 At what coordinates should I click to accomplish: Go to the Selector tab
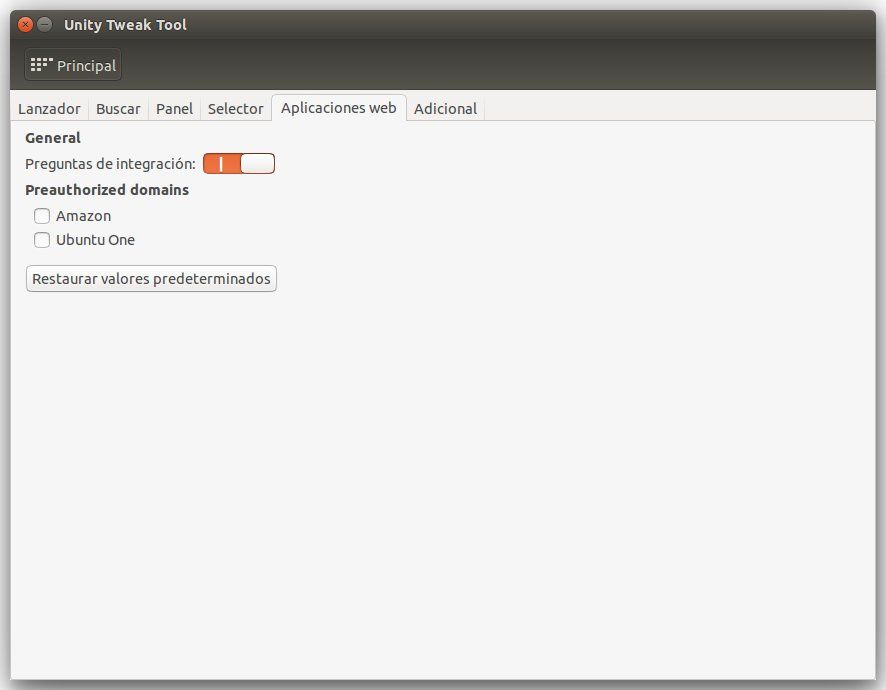click(x=236, y=109)
